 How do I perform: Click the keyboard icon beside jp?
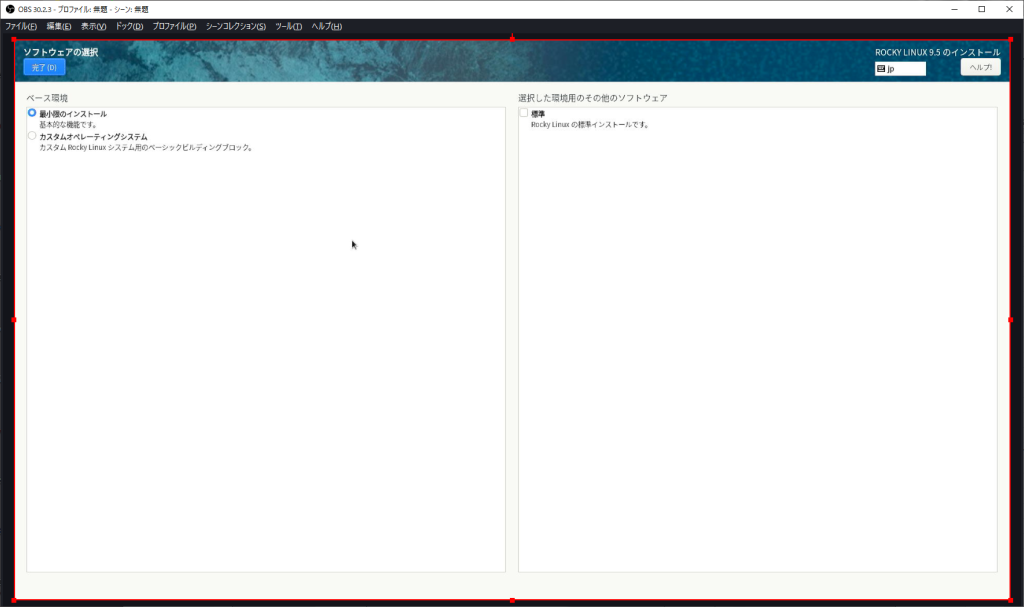(881, 69)
